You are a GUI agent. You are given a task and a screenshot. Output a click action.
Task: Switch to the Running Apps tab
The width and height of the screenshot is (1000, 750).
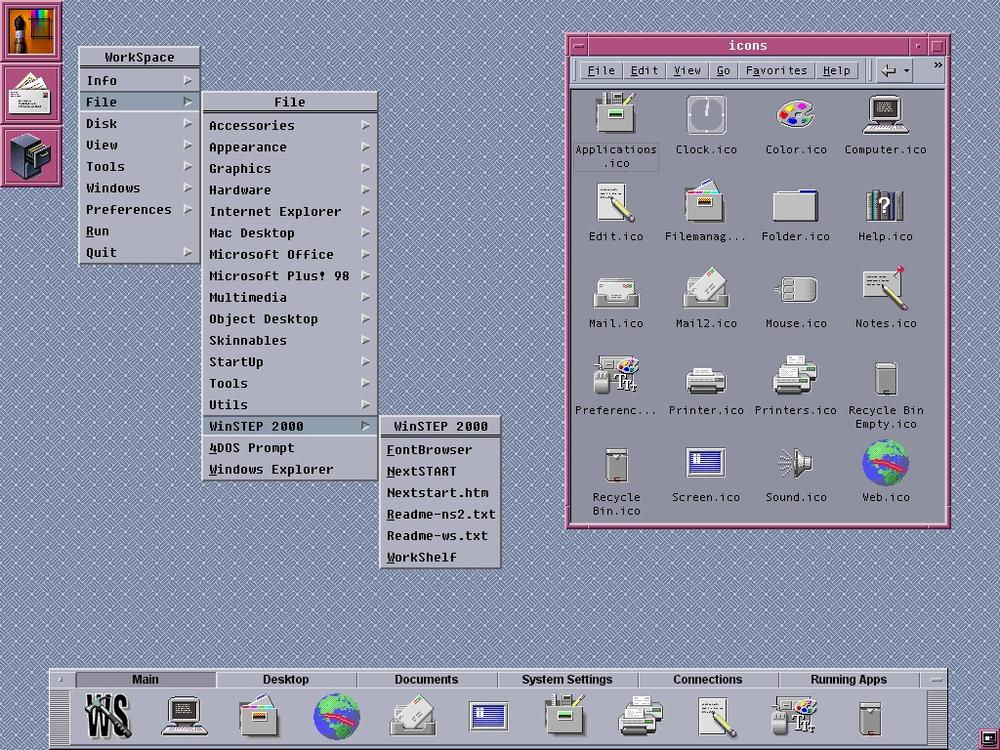[x=849, y=680]
